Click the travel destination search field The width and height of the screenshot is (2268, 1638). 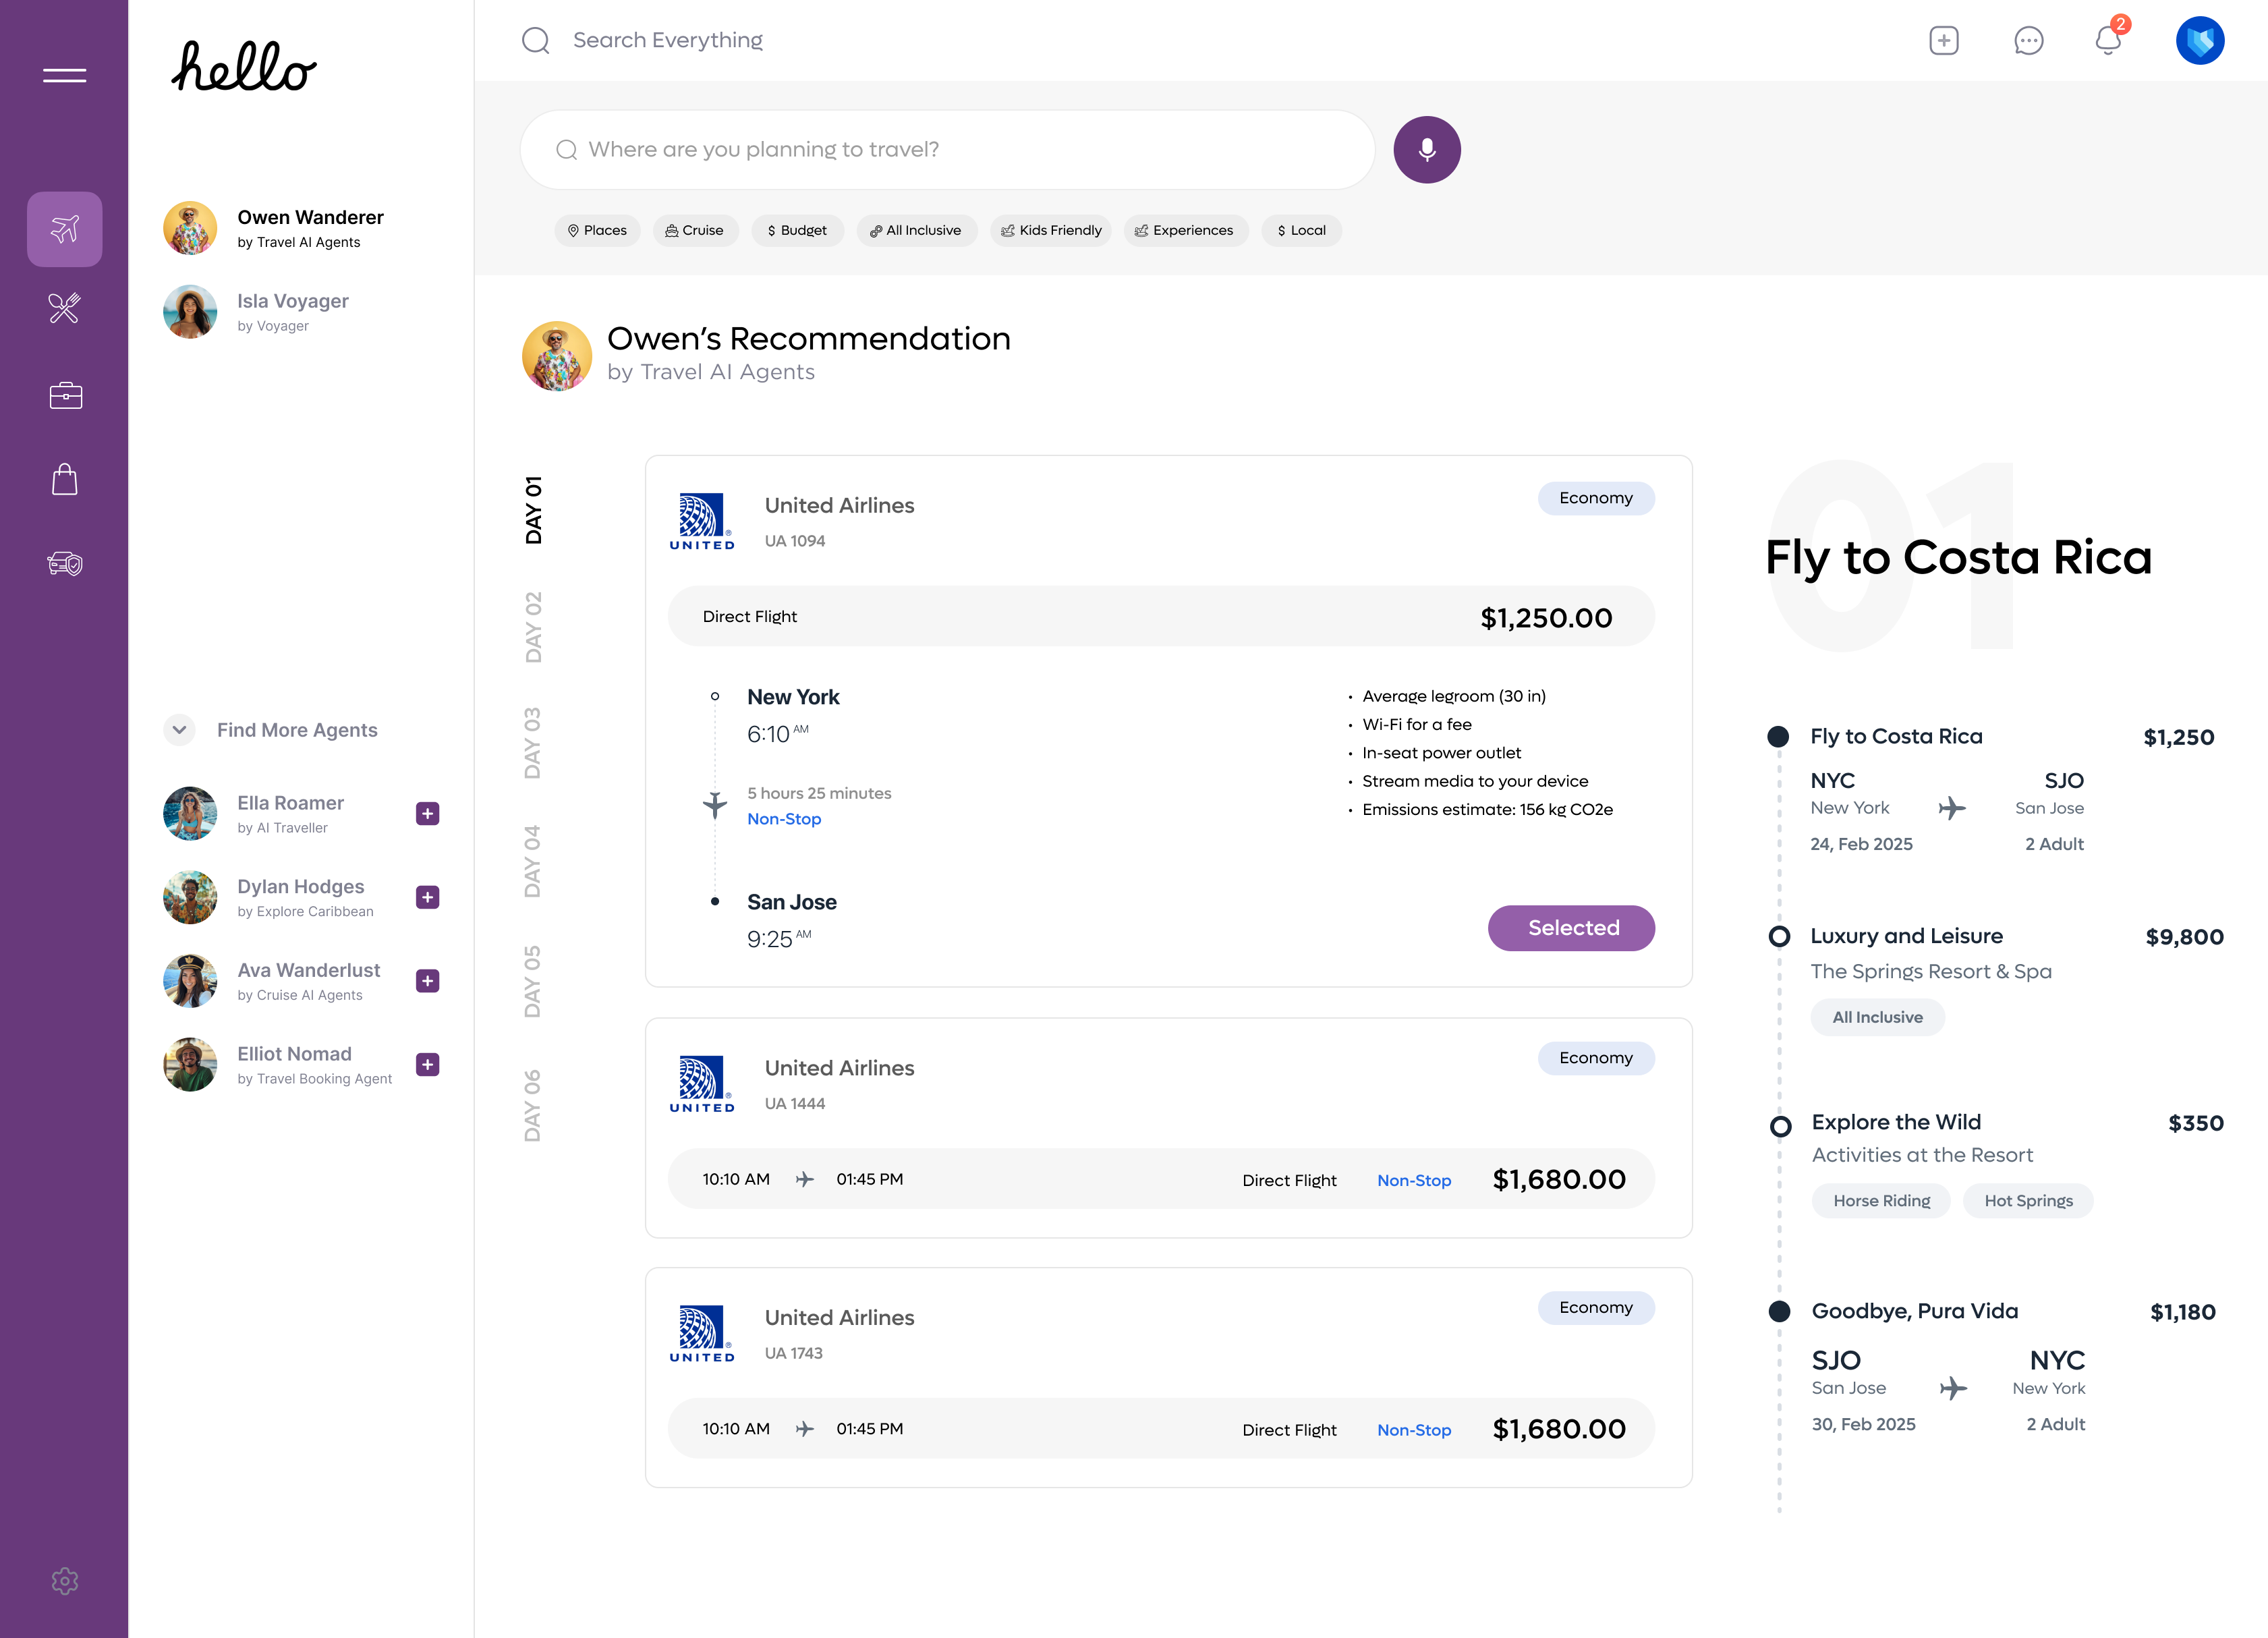[x=946, y=150]
